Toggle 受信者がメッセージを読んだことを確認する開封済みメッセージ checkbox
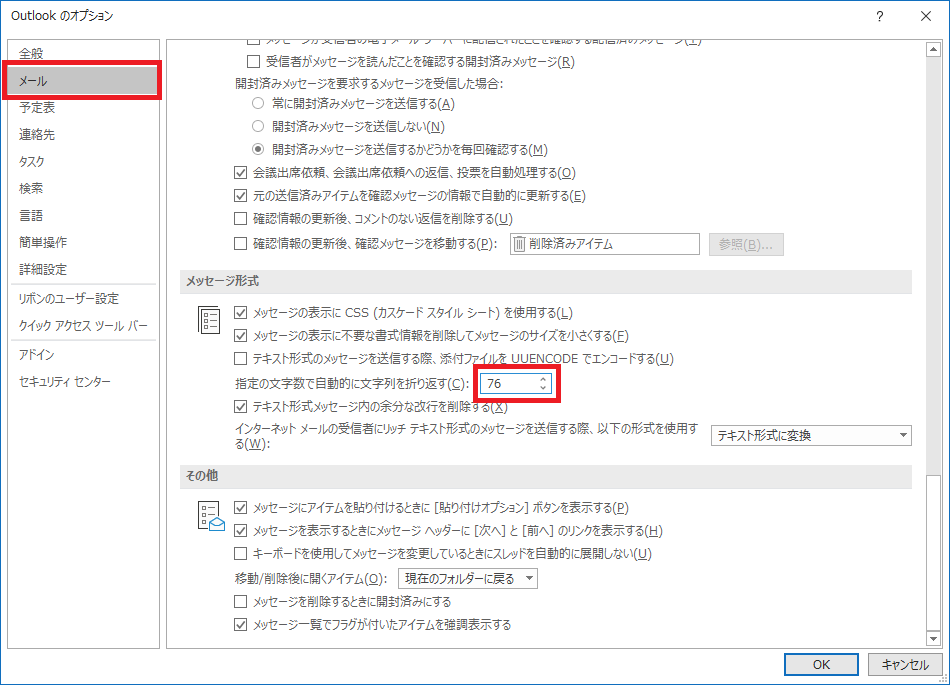The height and width of the screenshot is (685, 950). [x=253, y=61]
